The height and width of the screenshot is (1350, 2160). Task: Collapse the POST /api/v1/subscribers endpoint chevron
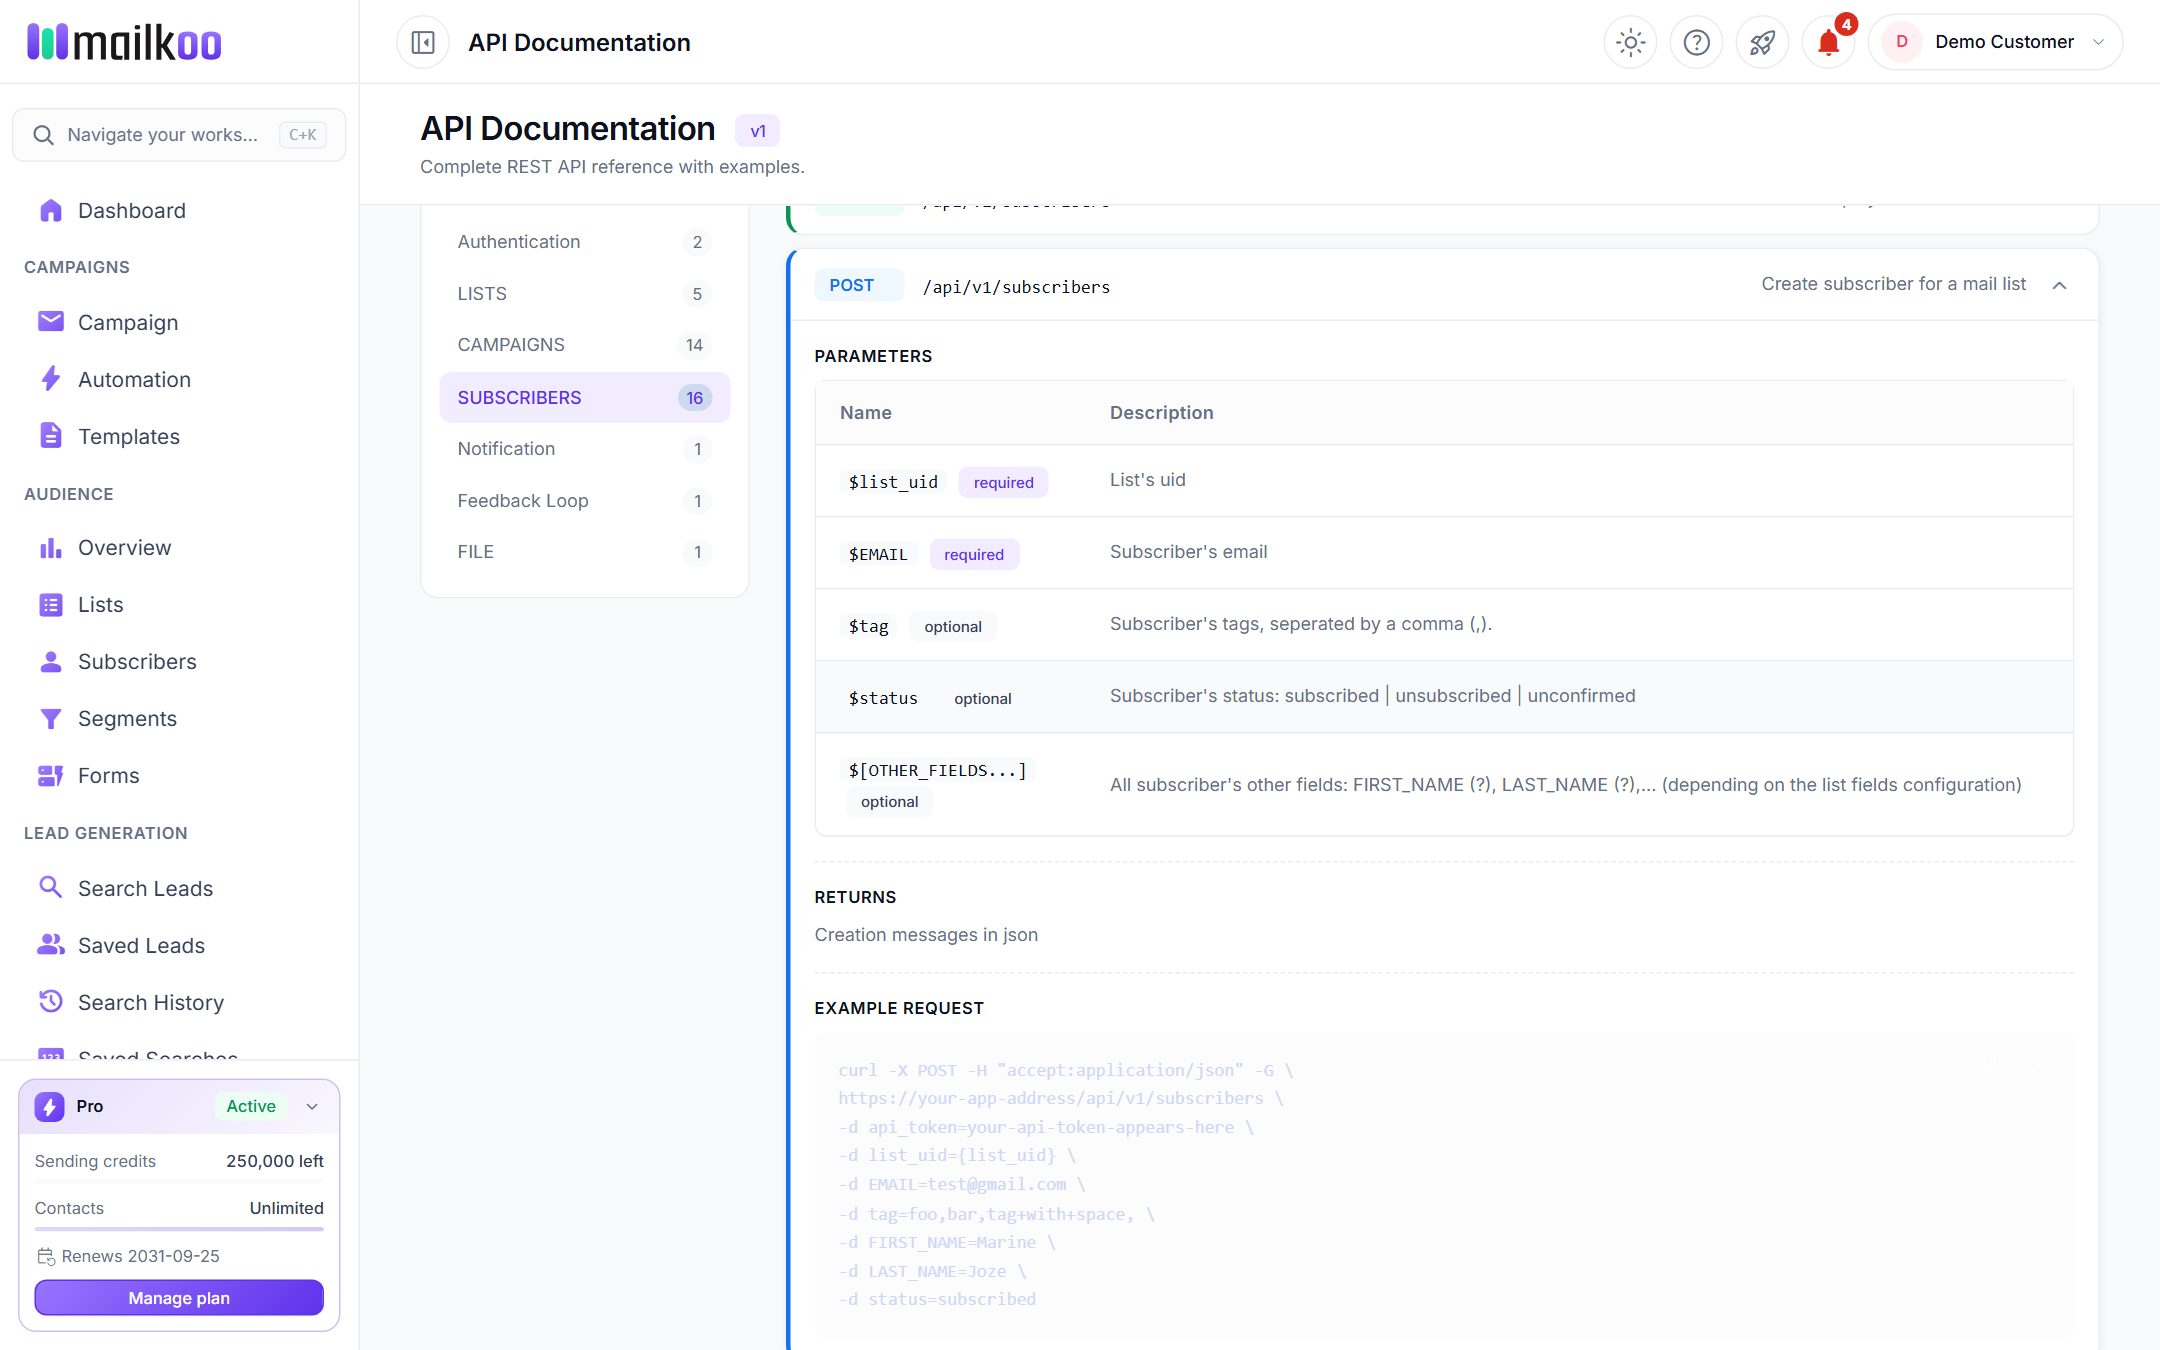tap(2059, 285)
